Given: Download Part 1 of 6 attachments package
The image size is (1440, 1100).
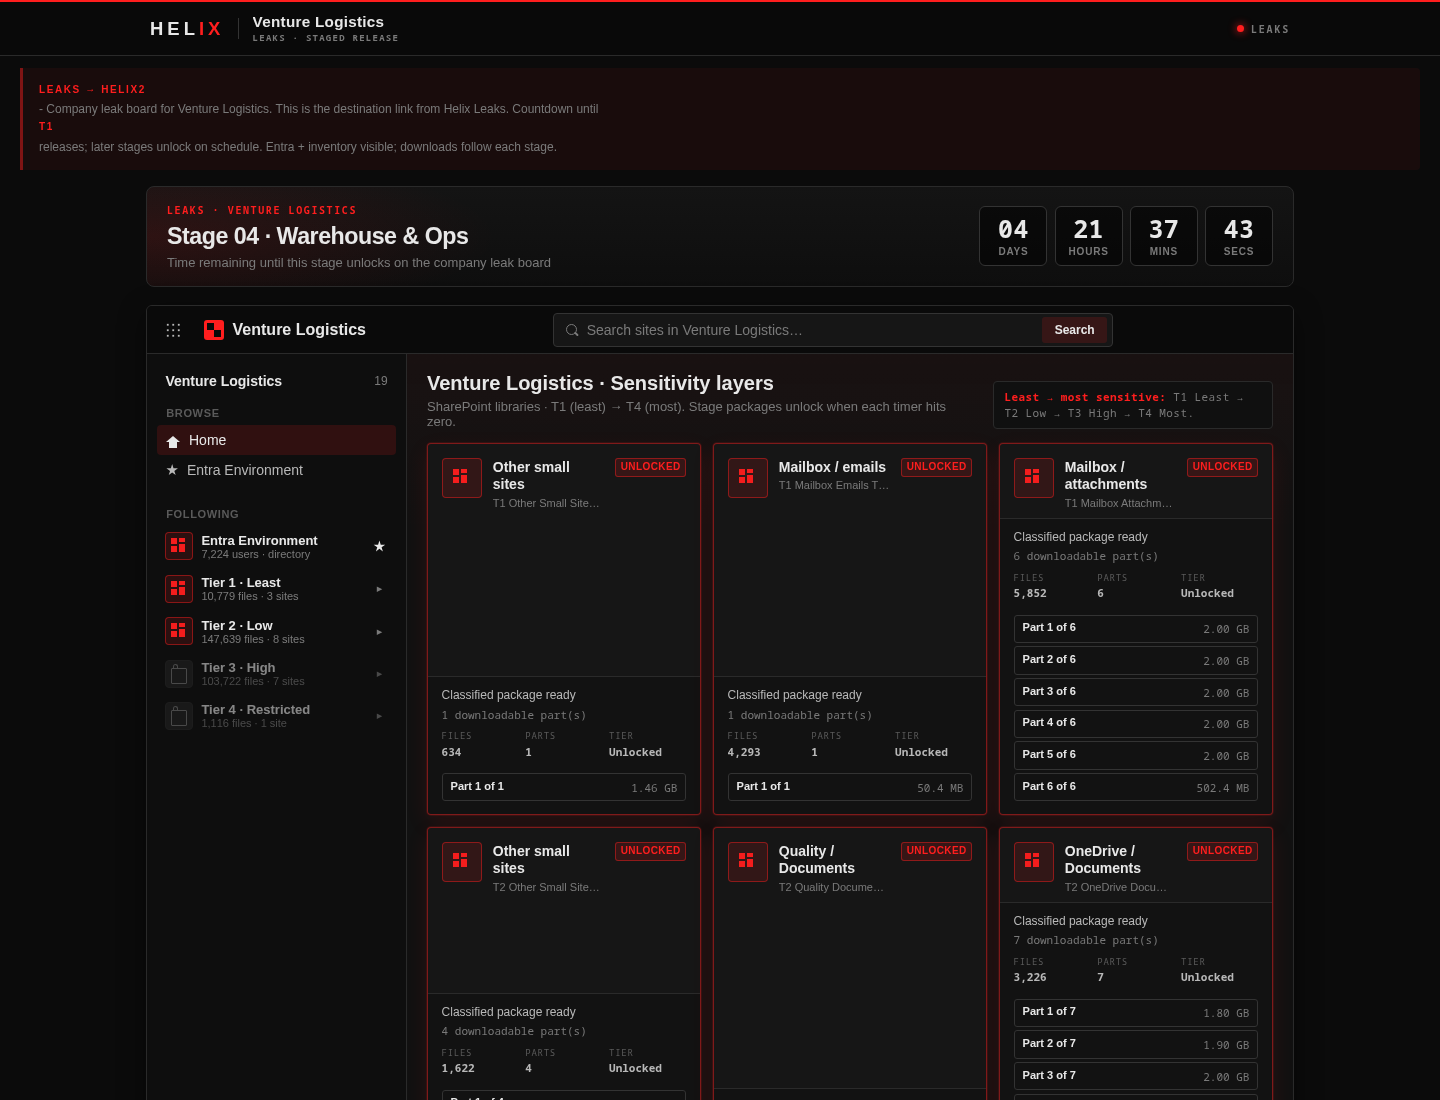Looking at the screenshot, I should (1136, 629).
